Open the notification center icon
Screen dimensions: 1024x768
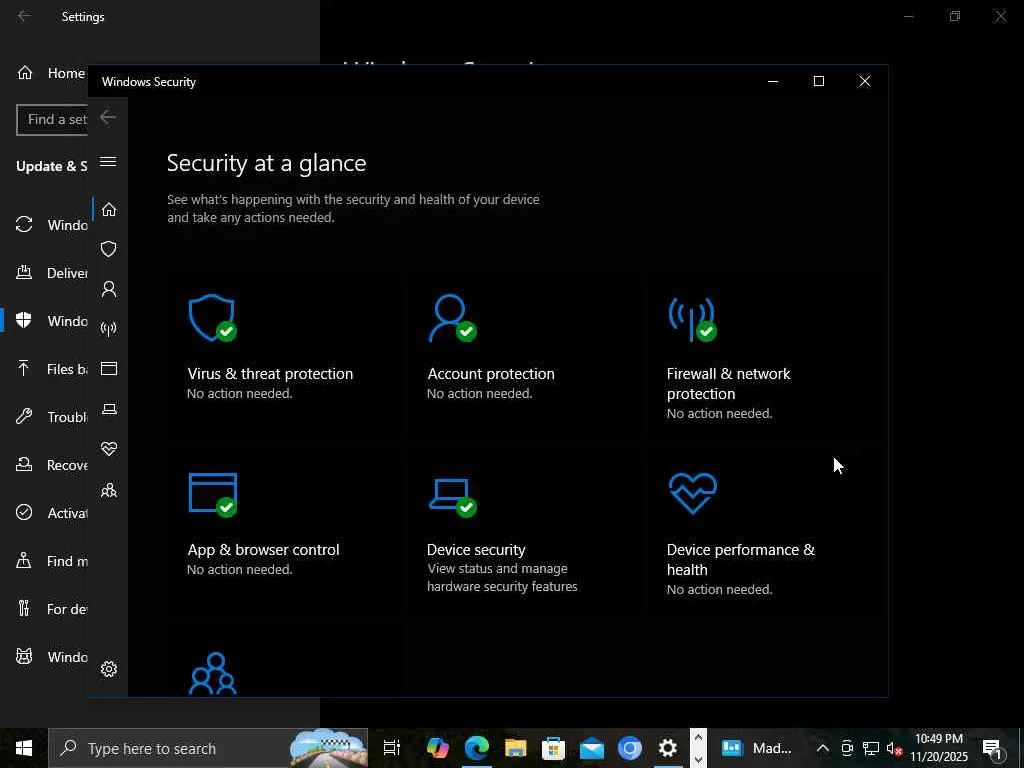(992, 748)
